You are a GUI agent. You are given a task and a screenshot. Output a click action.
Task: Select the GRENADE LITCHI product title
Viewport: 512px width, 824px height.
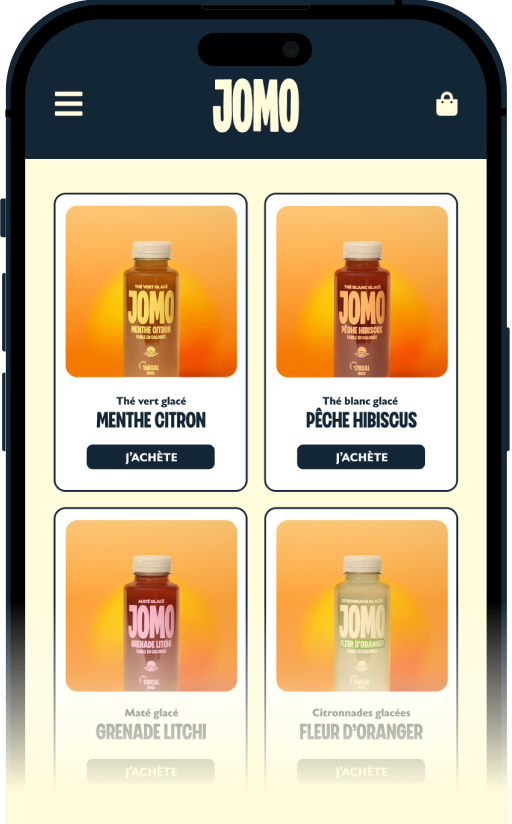coord(151,732)
